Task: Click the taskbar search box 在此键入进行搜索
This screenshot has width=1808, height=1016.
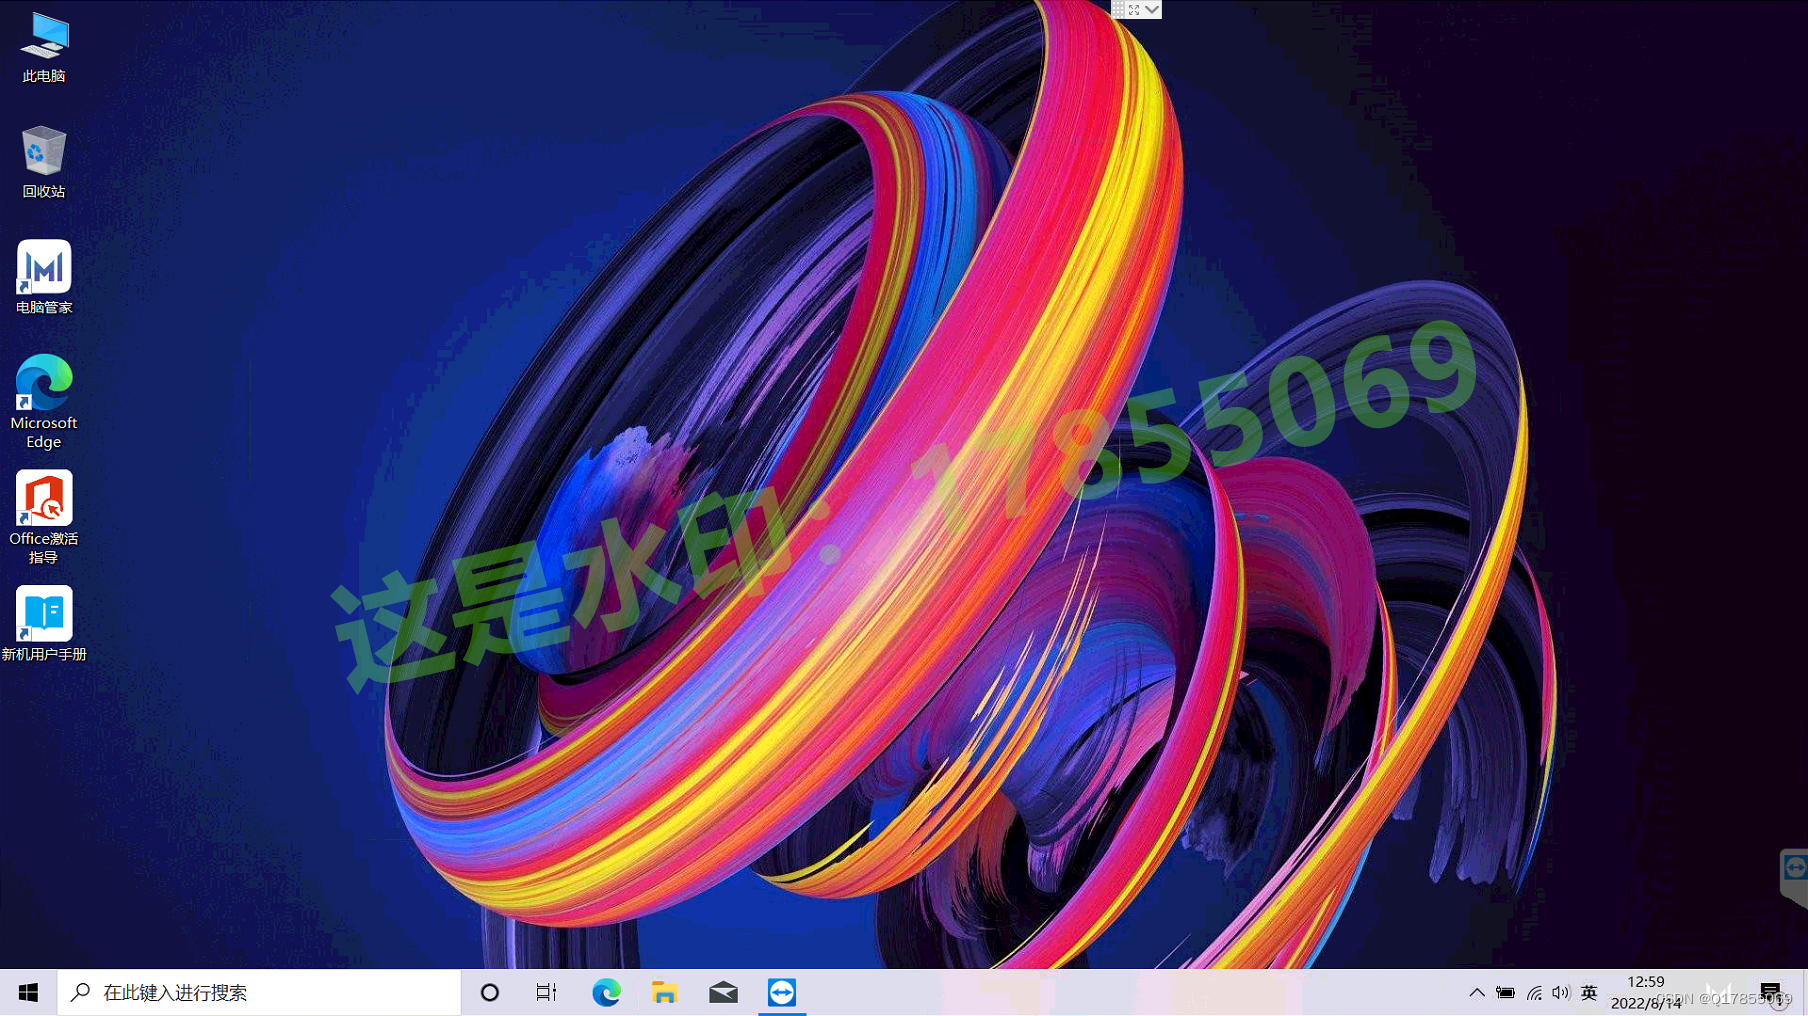Action: [x=259, y=992]
